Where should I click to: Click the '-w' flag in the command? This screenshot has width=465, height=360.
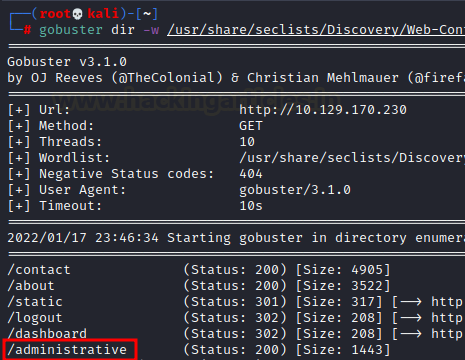click(151, 30)
